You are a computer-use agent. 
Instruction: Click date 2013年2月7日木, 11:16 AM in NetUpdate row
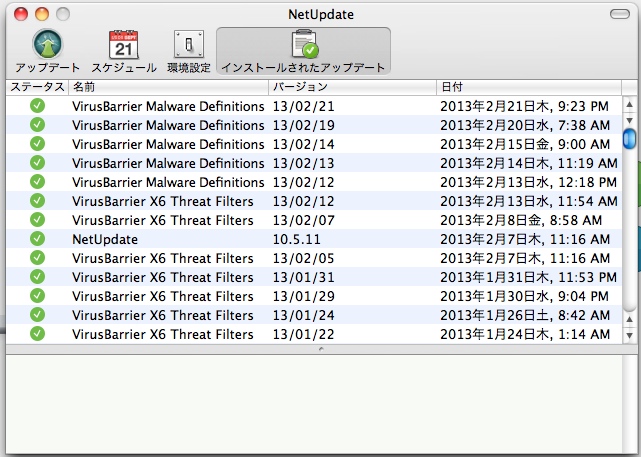[525, 239]
